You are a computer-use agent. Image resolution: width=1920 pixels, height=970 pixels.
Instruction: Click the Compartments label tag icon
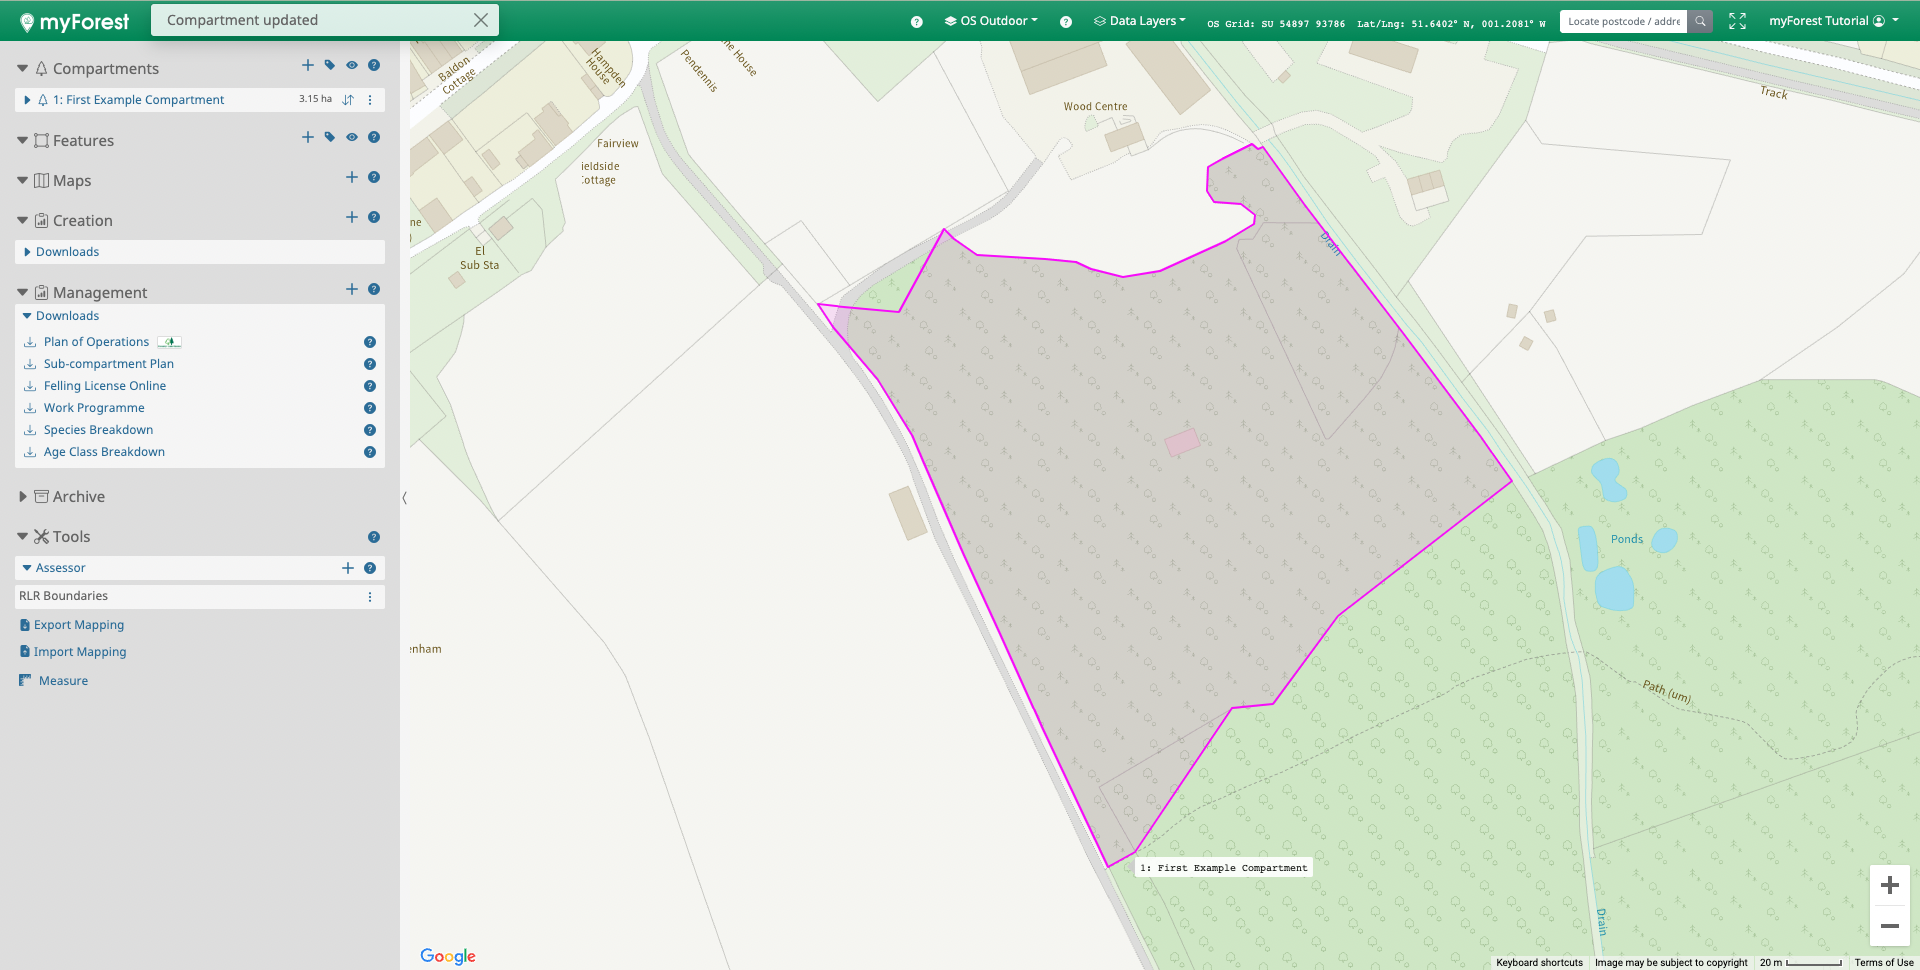coord(330,66)
